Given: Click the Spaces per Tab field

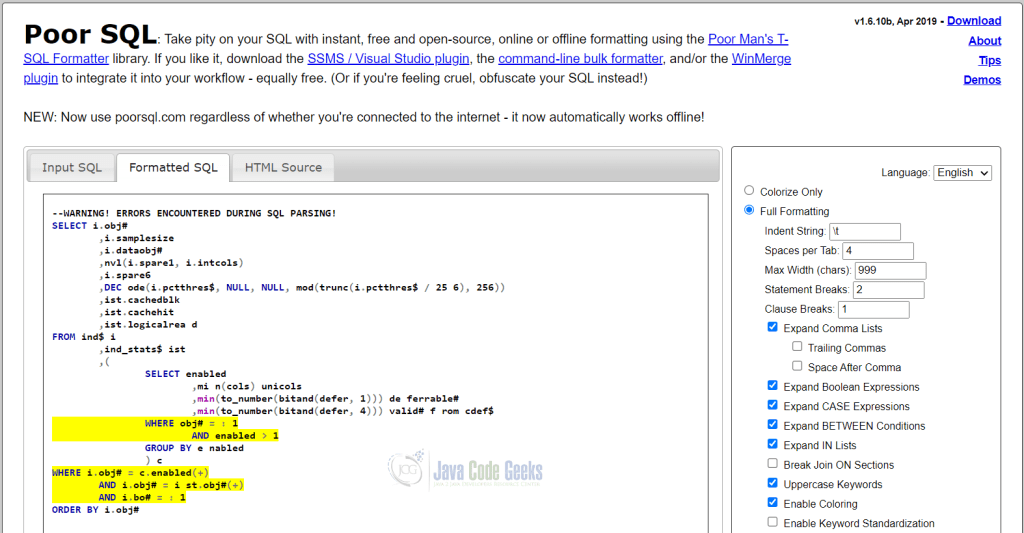Looking at the screenshot, I should point(878,251).
